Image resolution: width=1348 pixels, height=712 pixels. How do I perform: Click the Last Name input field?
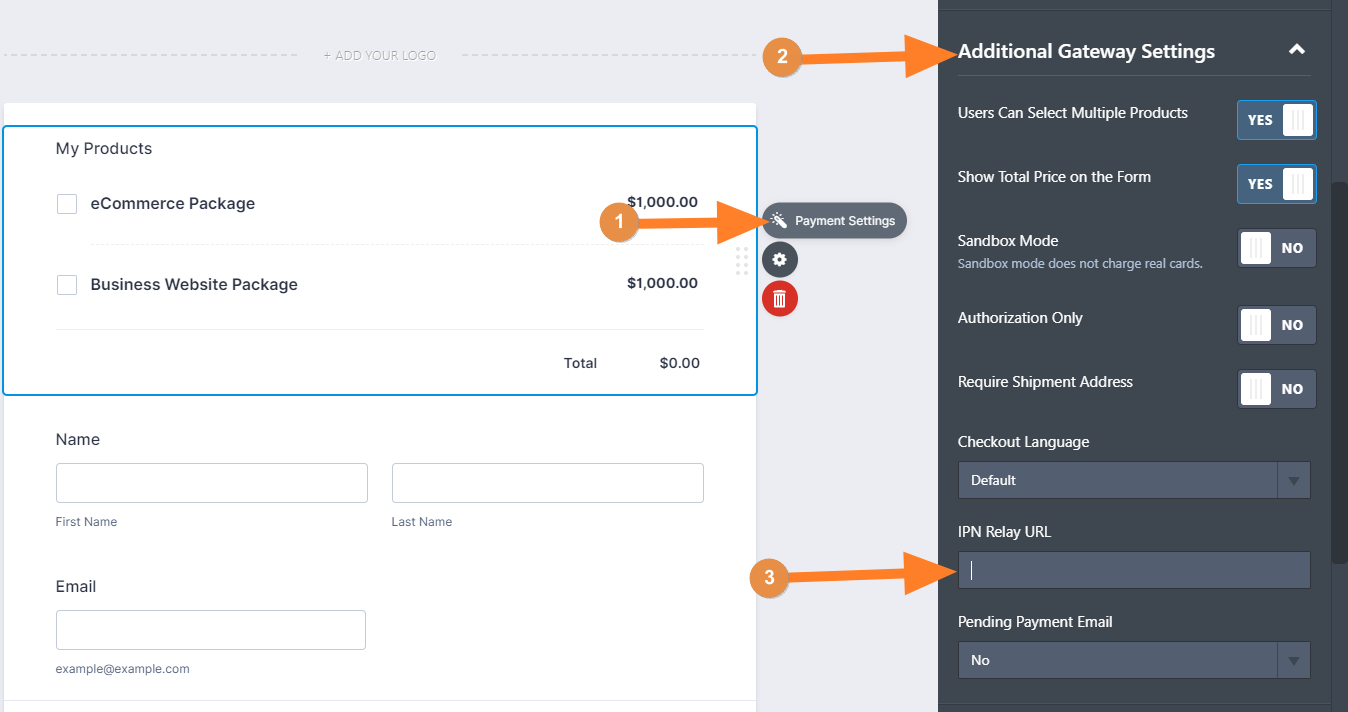(547, 483)
